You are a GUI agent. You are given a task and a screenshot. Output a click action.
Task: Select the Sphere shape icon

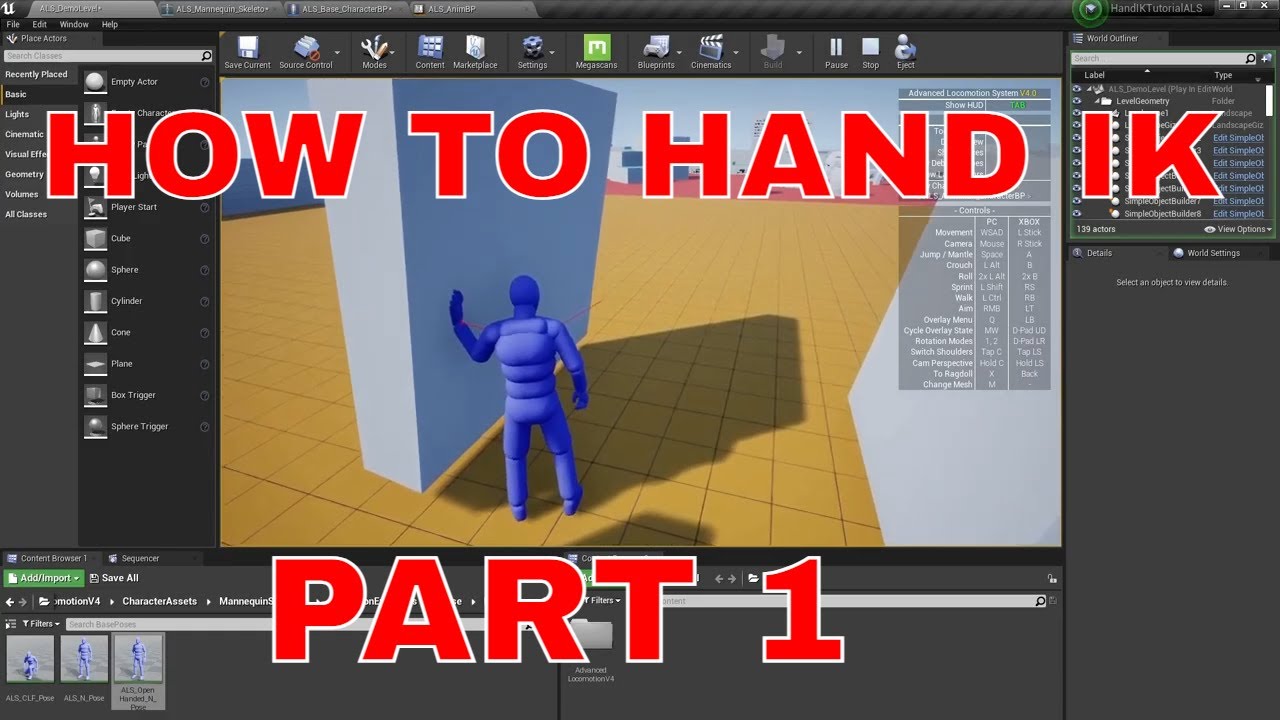[95, 270]
